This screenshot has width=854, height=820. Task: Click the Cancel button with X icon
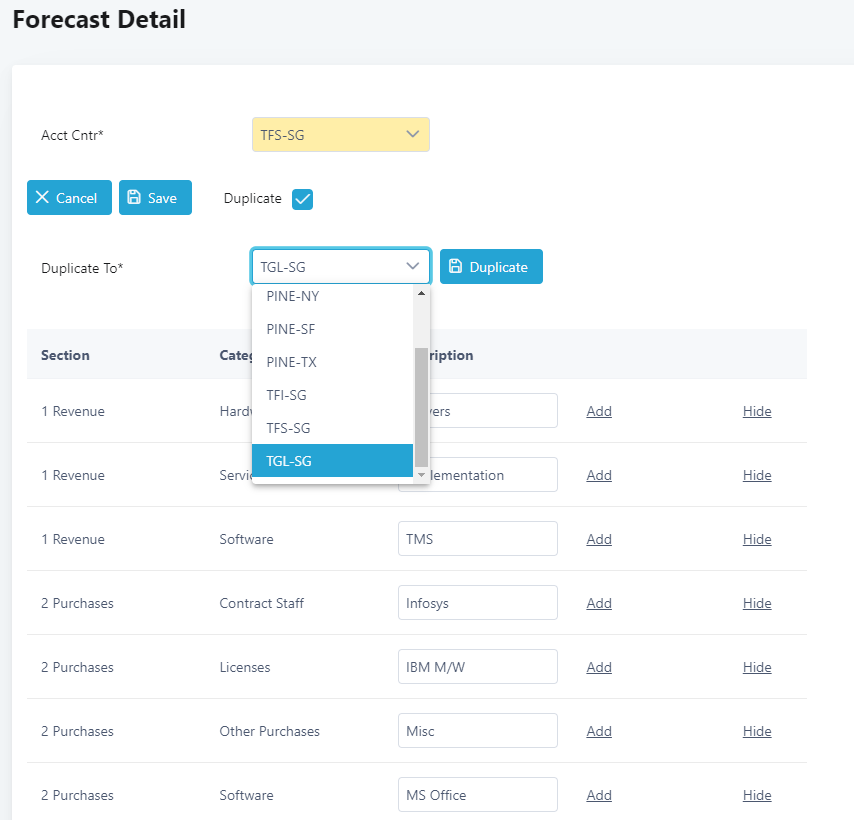coord(69,198)
